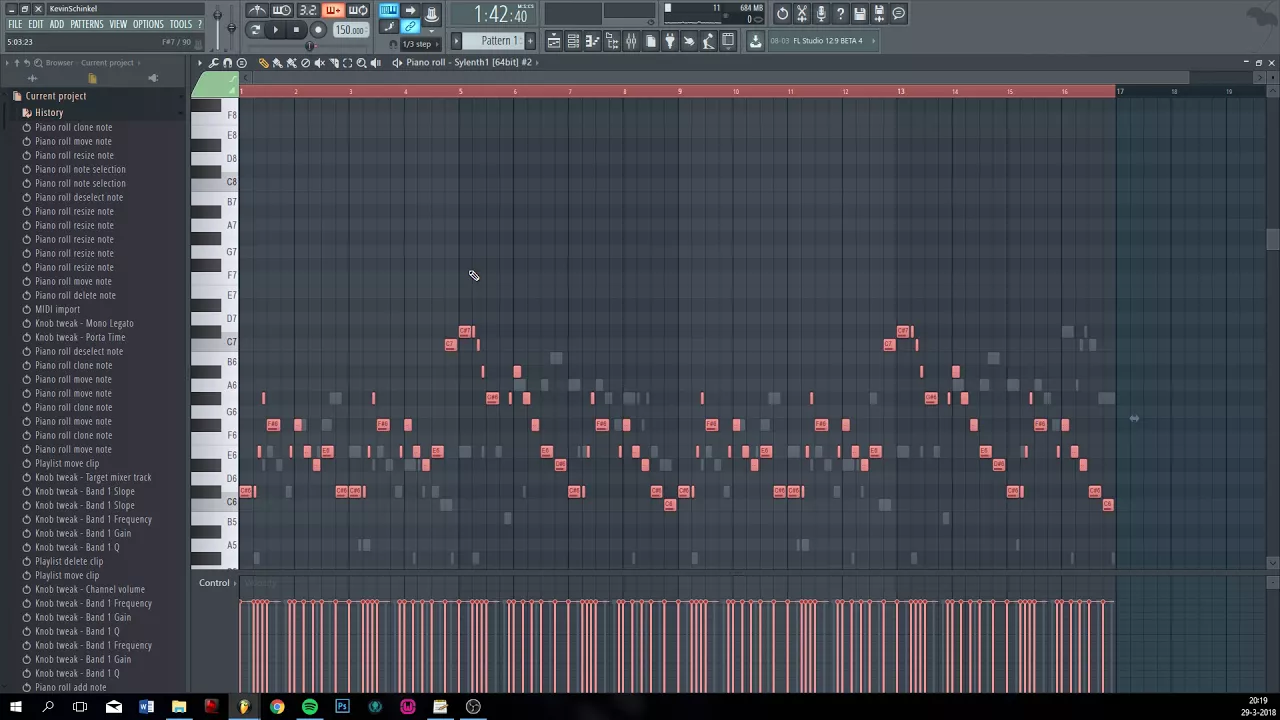Screen dimensions: 1280x720
Task: Select the Zoom magnifier tool
Action: coord(361,62)
